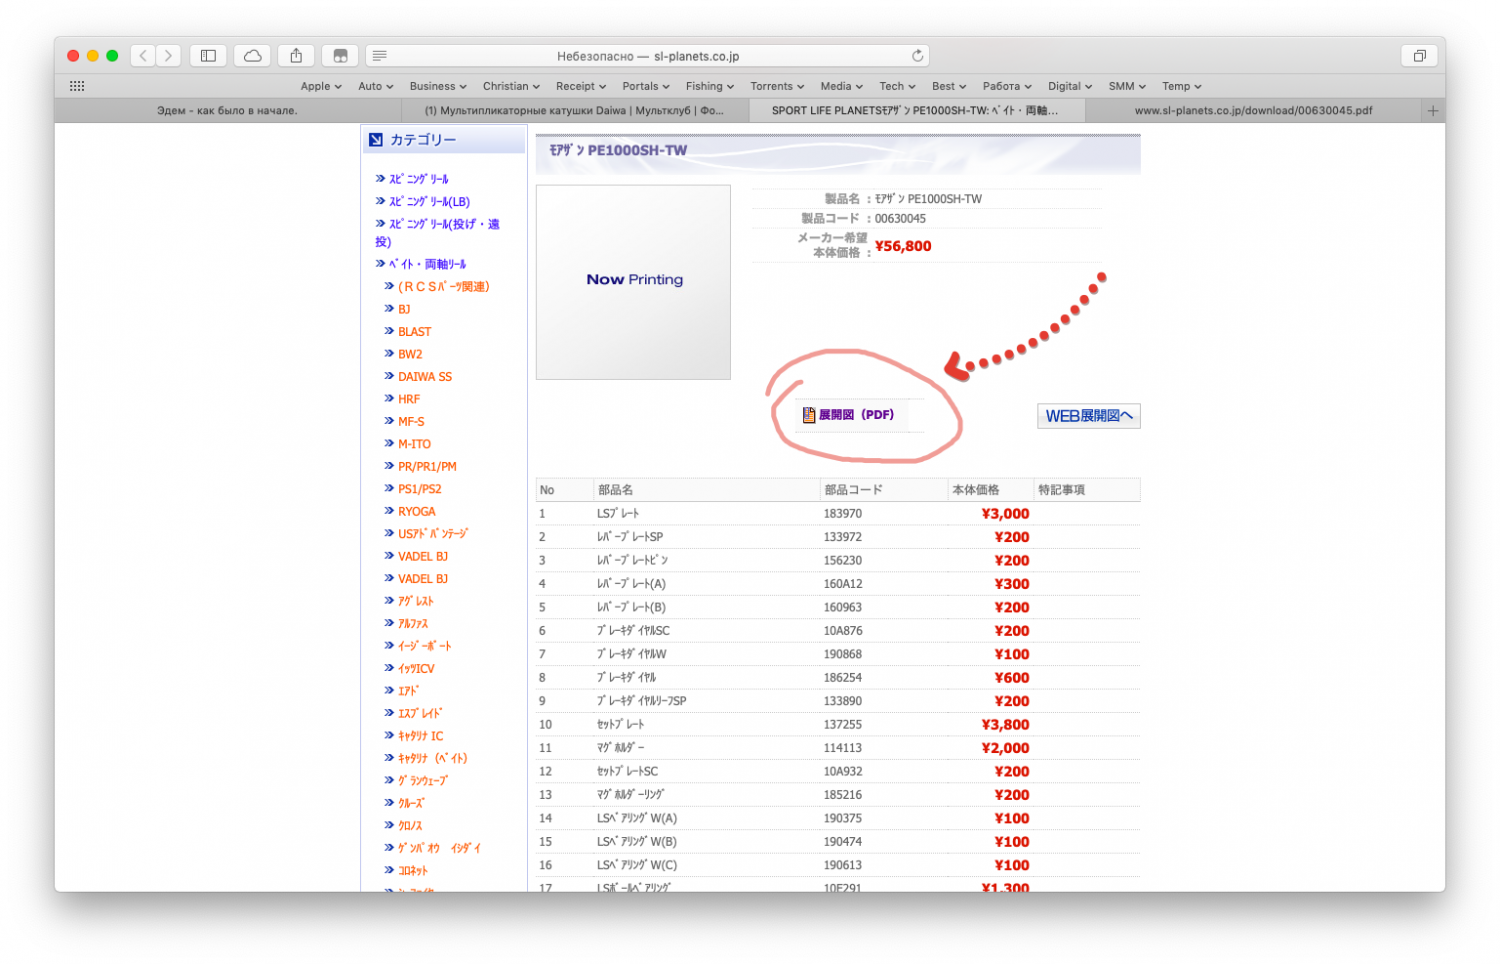Open the RYOGA category link

click(x=417, y=512)
